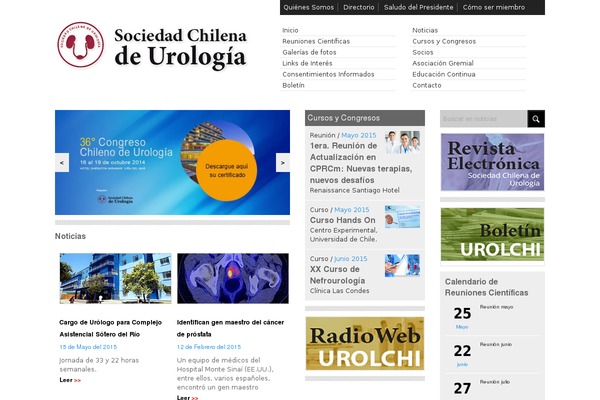Screen dimensions: 600x400
Task: Open the Curso Hands On link
Action: point(342,220)
